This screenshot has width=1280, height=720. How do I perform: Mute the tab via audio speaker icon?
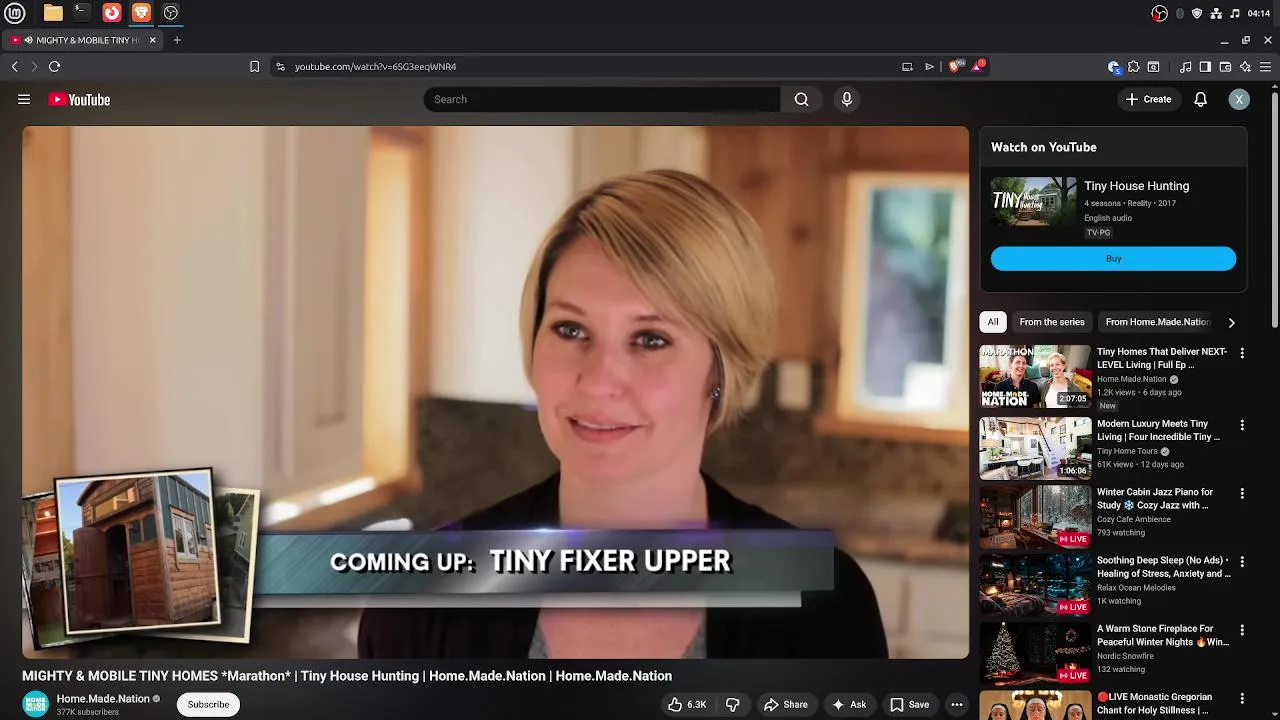(29, 40)
